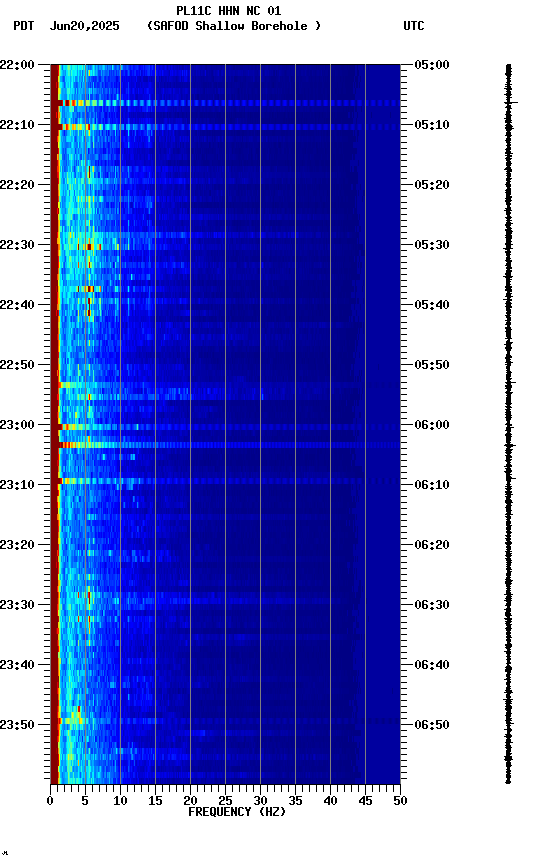Click the 35 Hz frequency tick label
The image size is (552, 864).
[x=295, y=801]
